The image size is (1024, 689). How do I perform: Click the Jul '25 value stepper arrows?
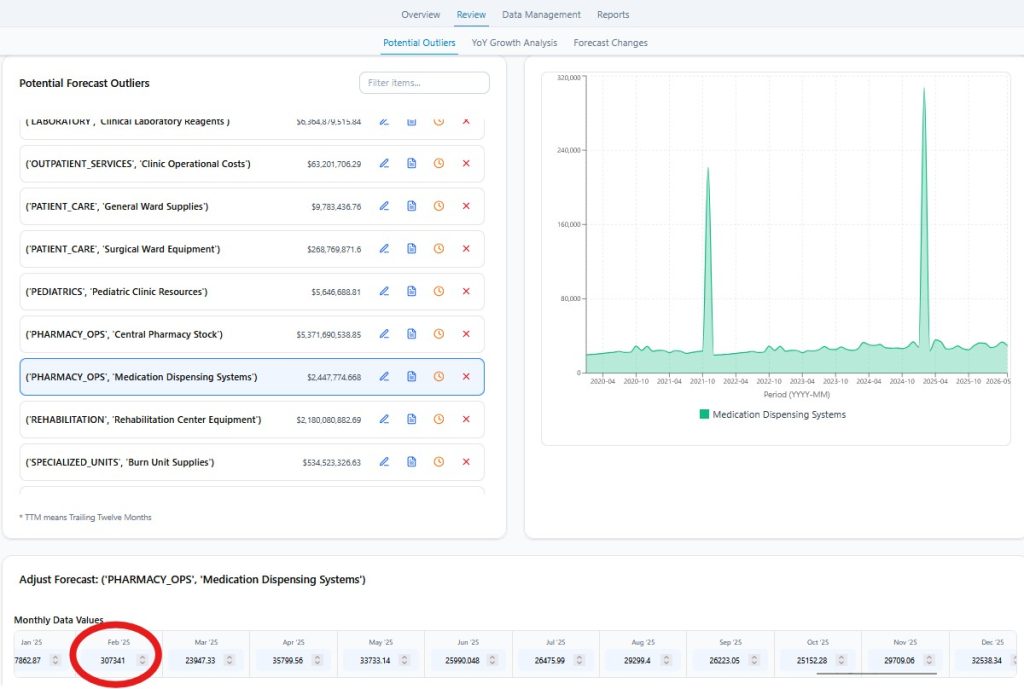pos(579,660)
